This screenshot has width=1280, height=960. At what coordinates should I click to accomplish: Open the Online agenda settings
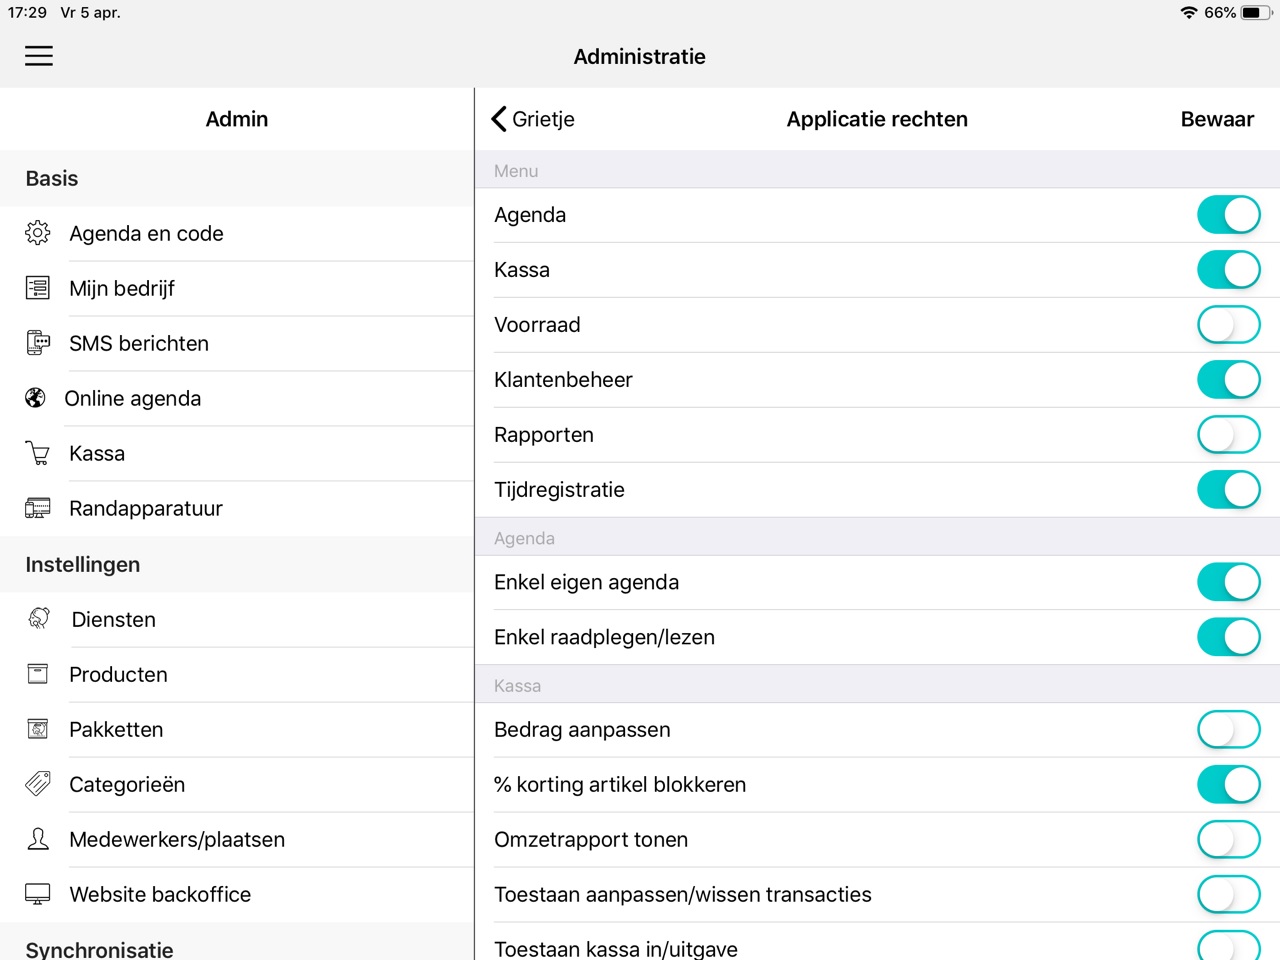click(x=237, y=398)
